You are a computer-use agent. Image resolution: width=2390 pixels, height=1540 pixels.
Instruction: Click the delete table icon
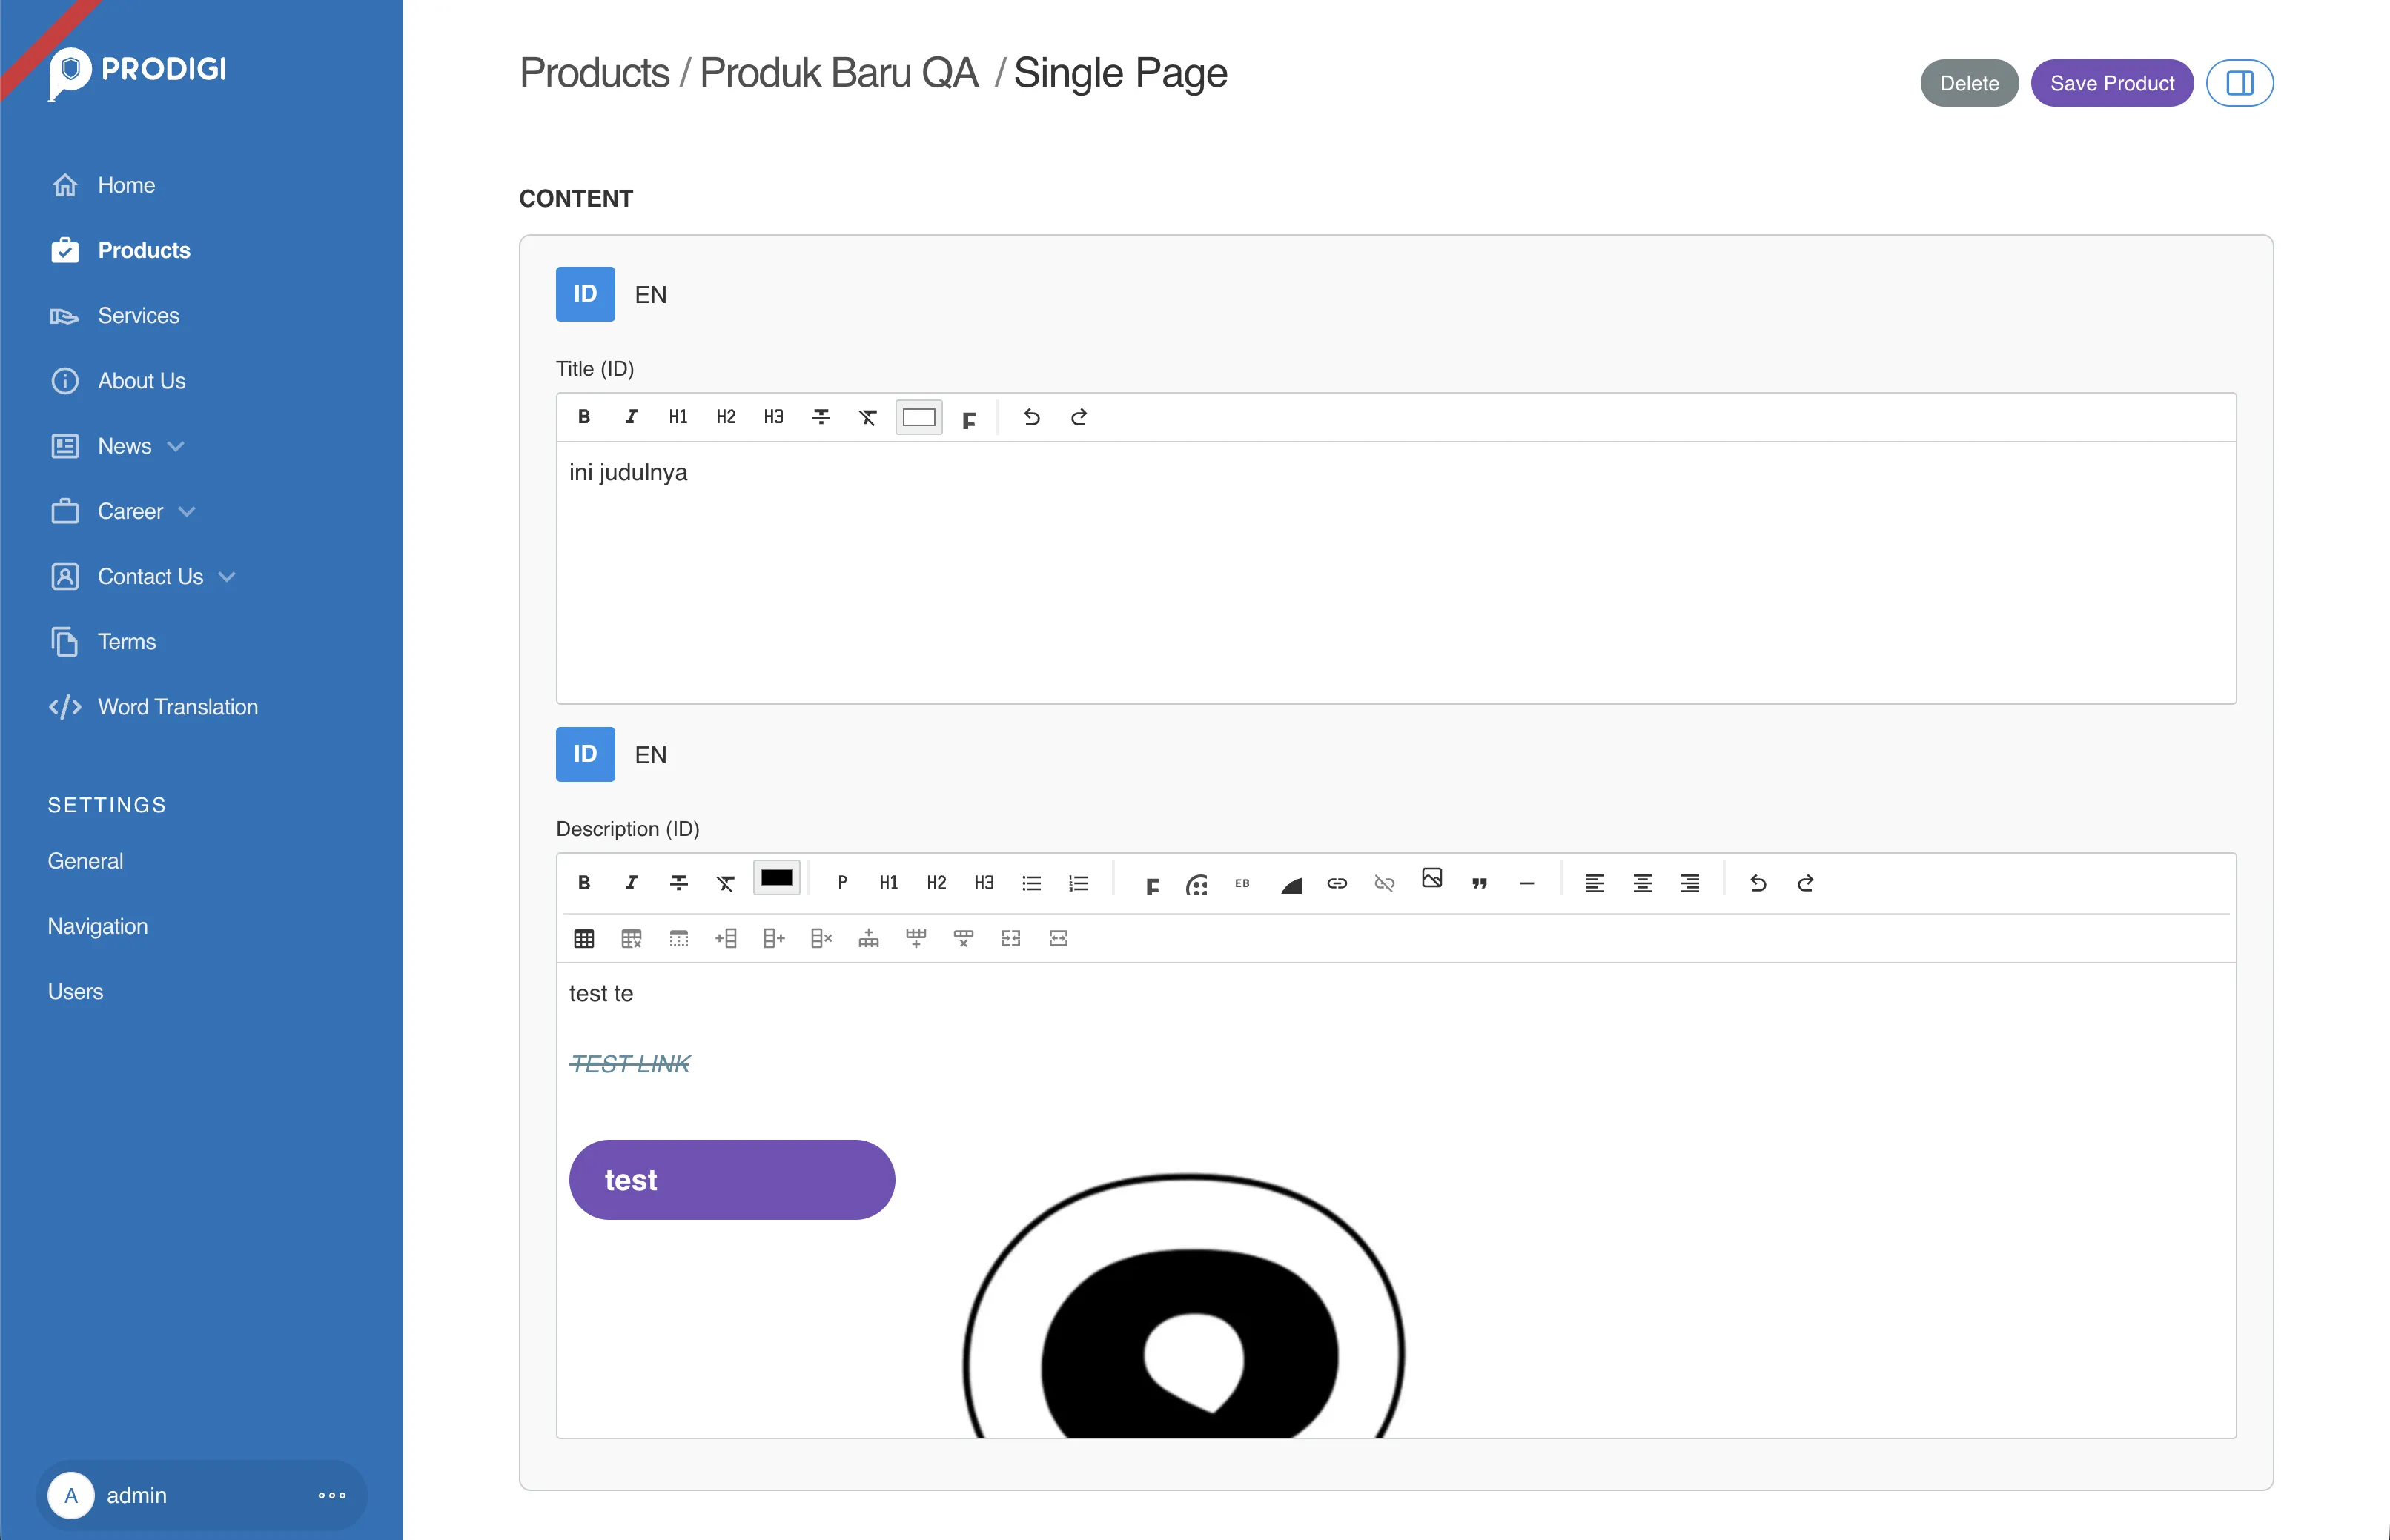coord(631,938)
